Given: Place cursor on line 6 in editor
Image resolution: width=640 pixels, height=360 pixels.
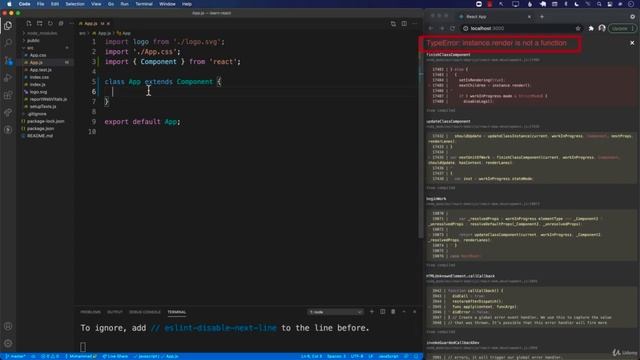Looking at the screenshot, I should click(x=261, y=91).
